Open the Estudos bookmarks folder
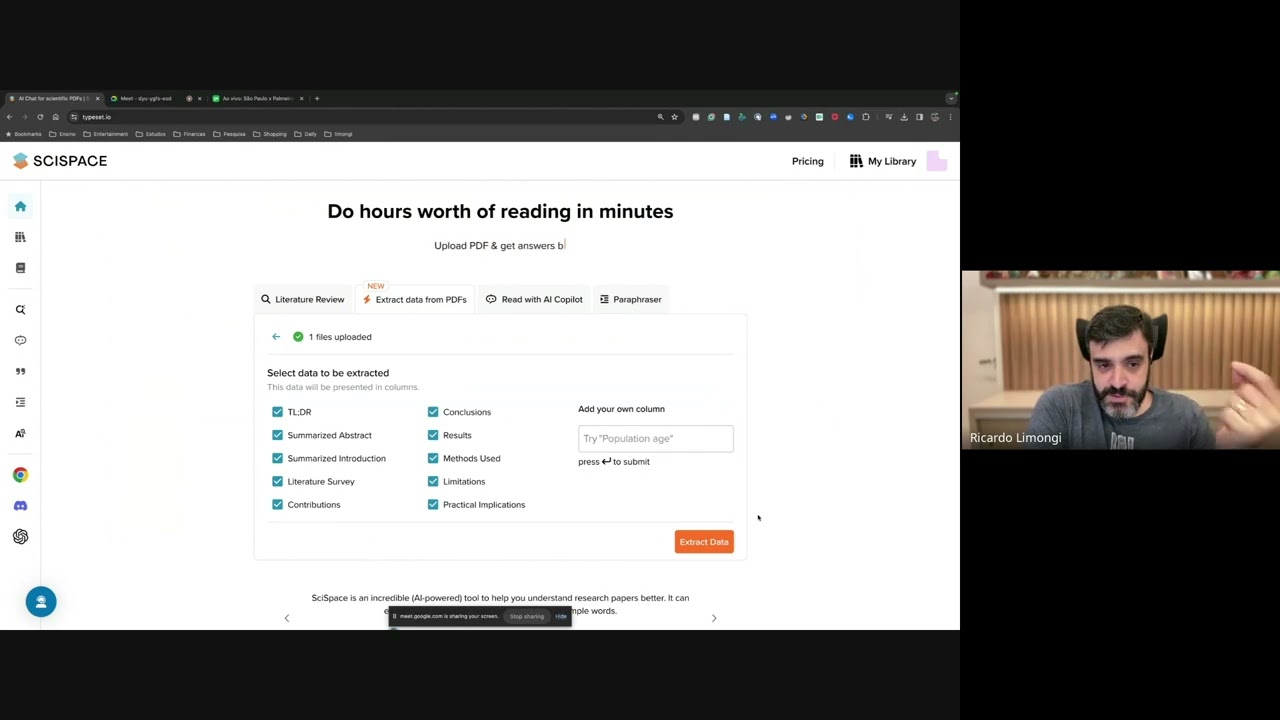The width and height of the screenshot is (1280, 720). [x=151, y=134]
